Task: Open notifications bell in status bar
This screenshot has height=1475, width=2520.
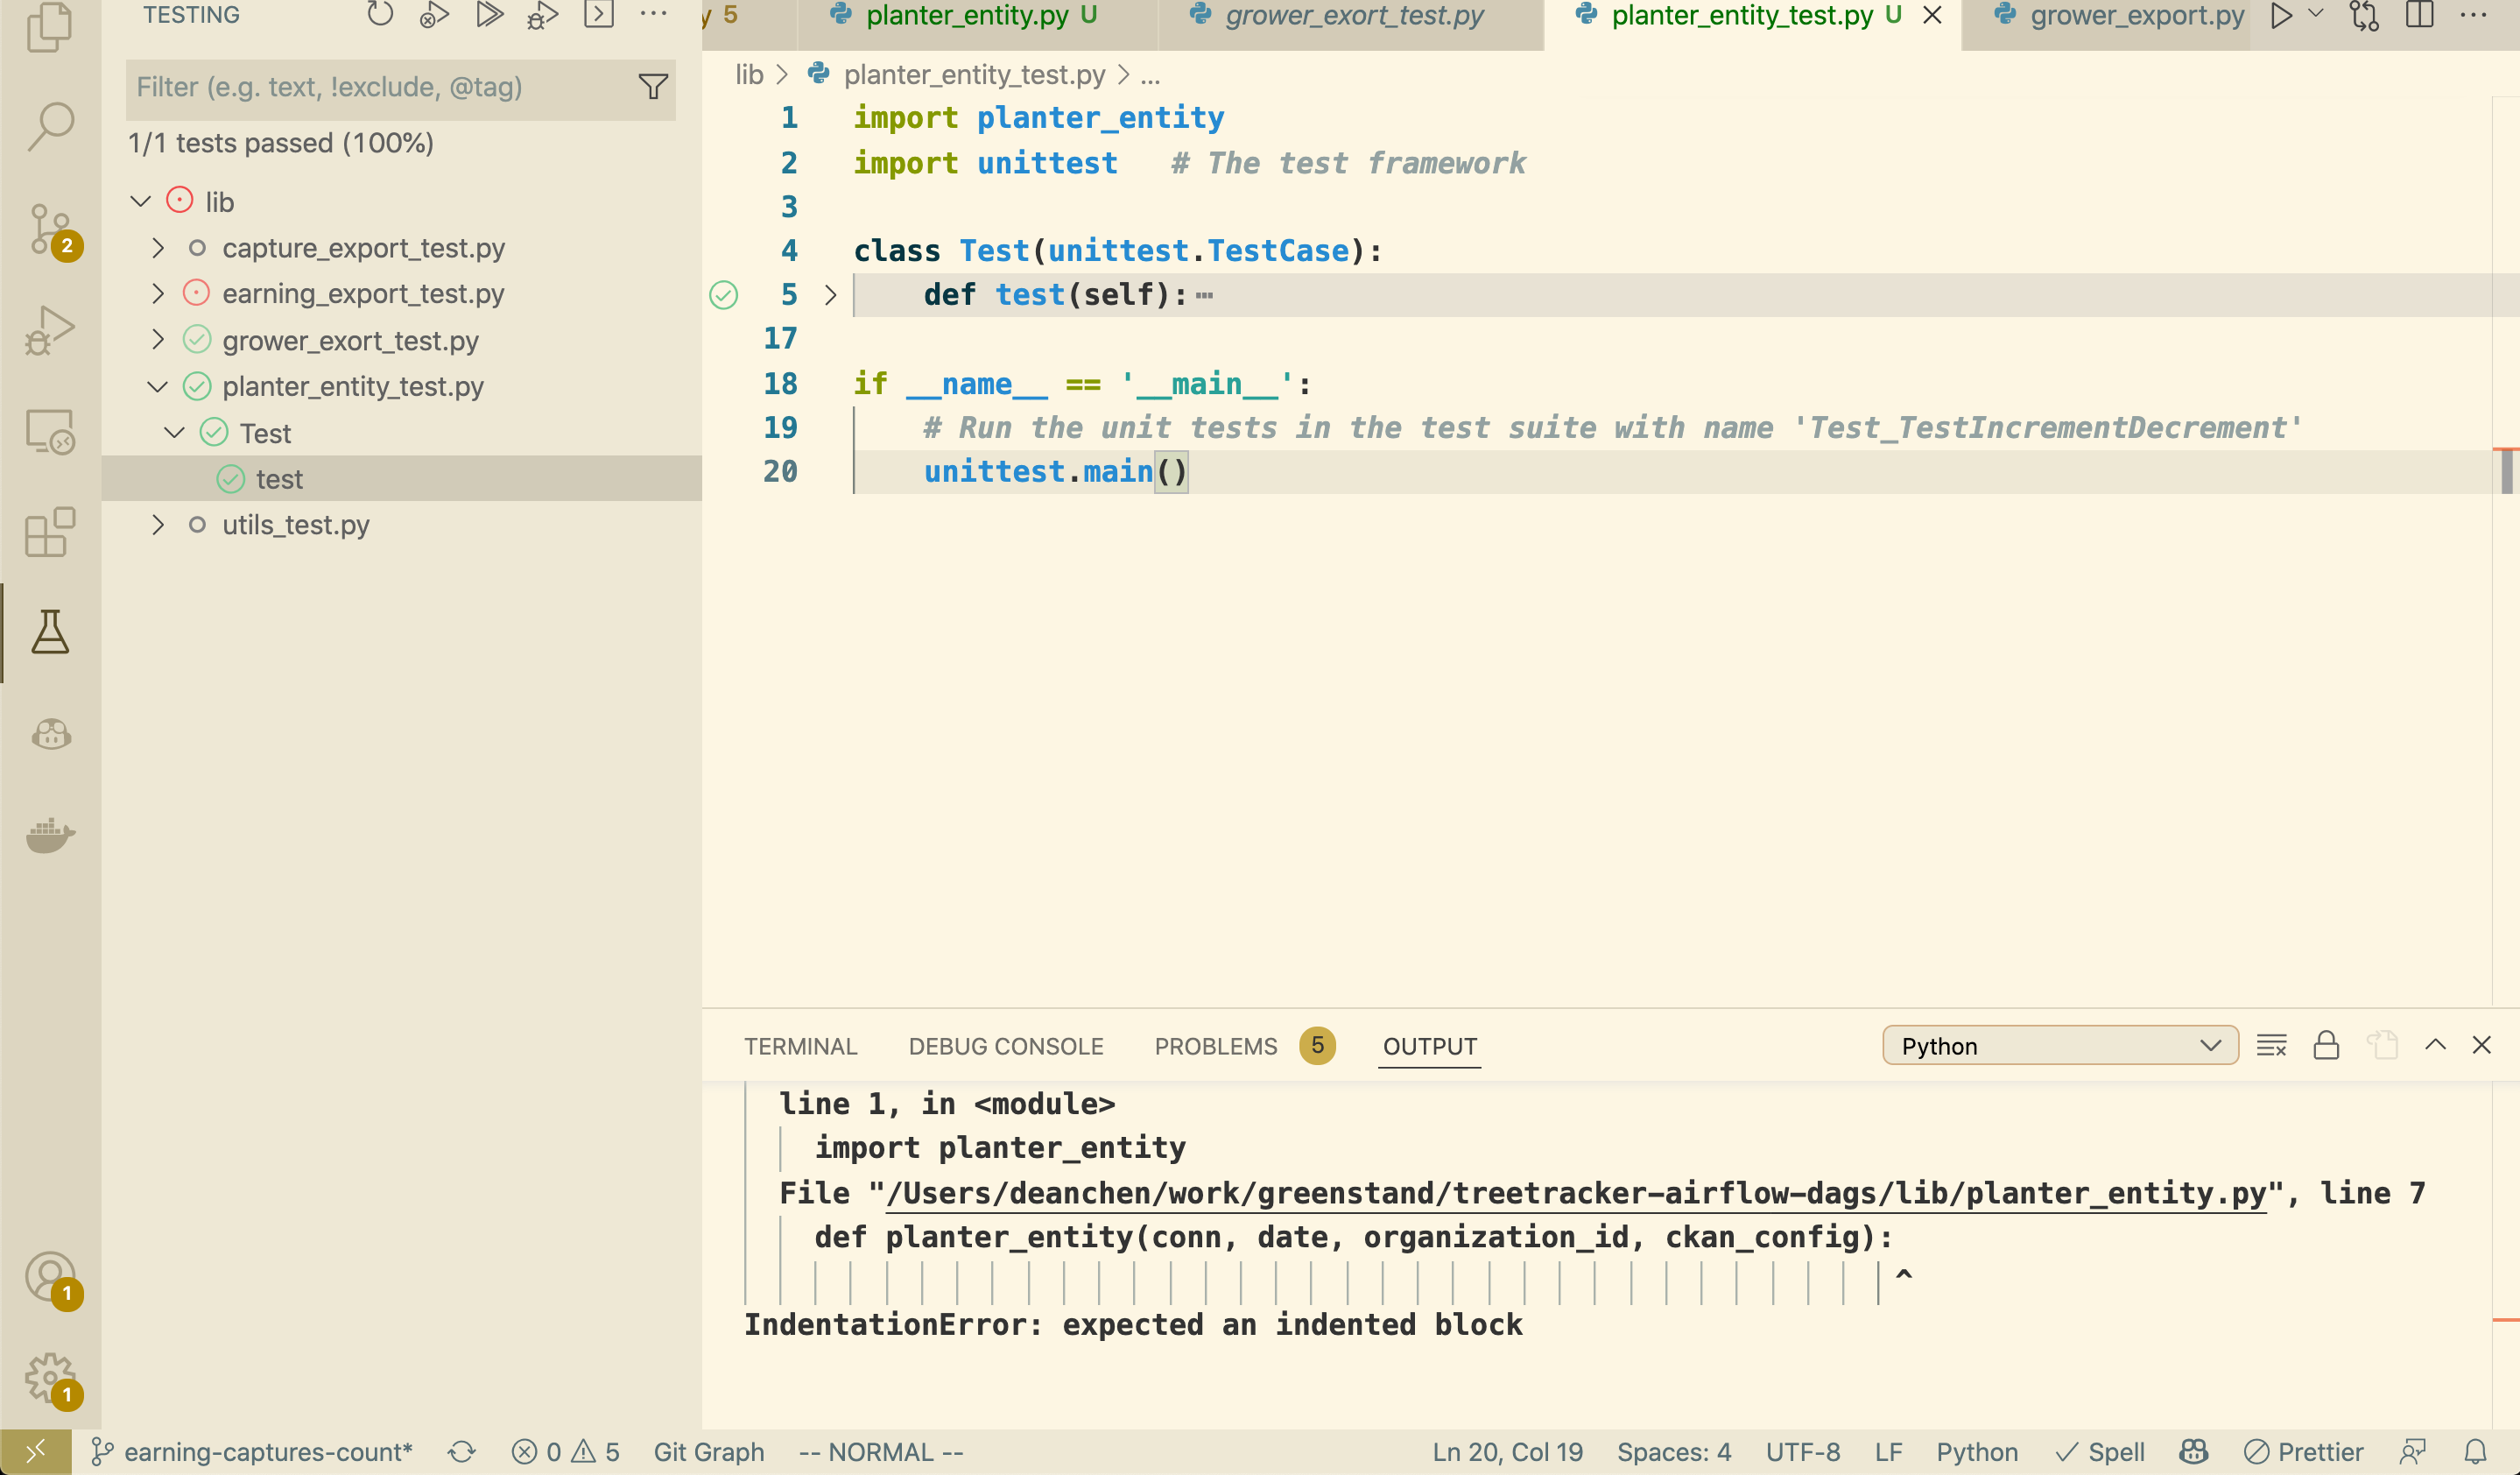Action: pos(2475,1452)
